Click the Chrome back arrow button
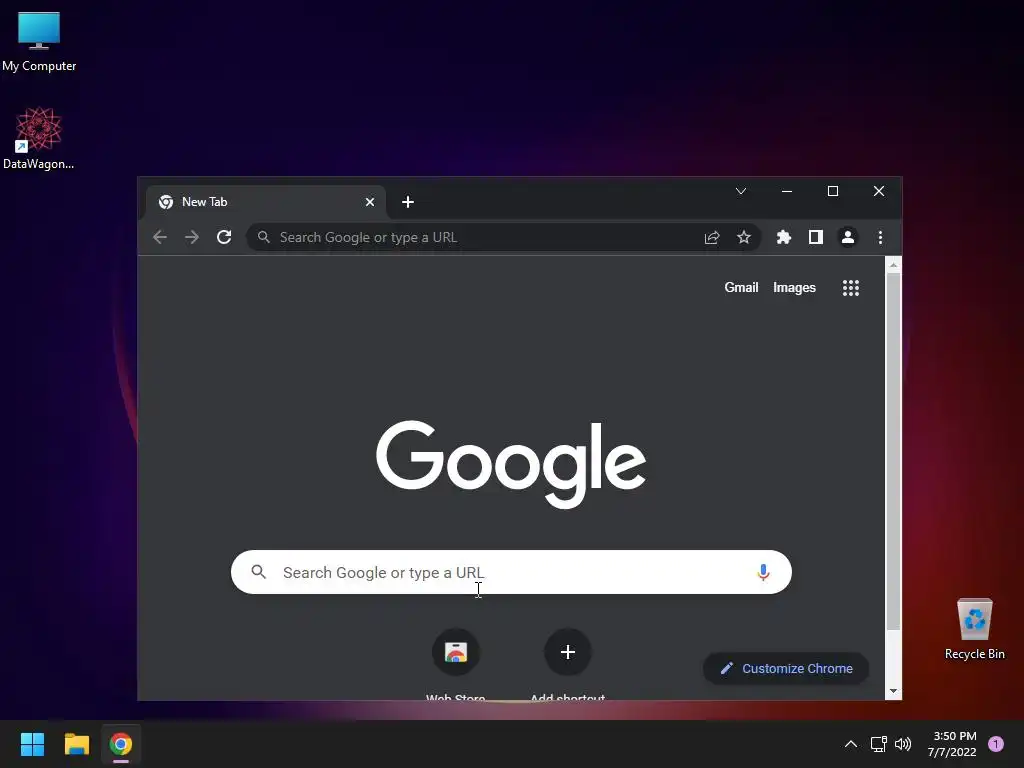This screenshot has width=1024, height=768. click(160, 237)
